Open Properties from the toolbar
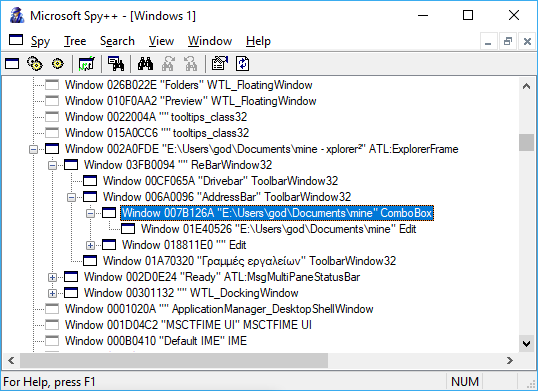Screen dimensions: 538x391 pos(220,64)
